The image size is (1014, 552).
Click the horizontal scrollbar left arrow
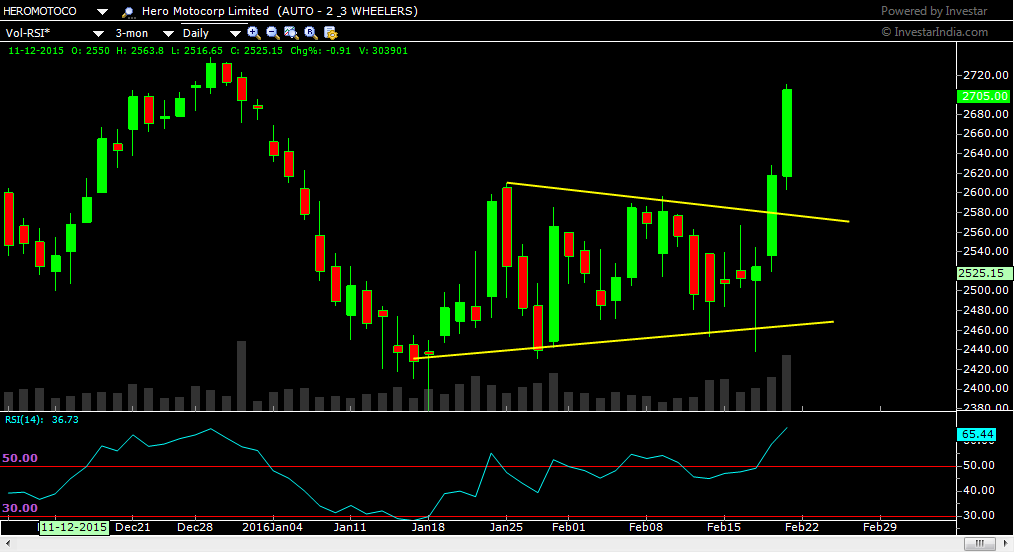(7, 544)
